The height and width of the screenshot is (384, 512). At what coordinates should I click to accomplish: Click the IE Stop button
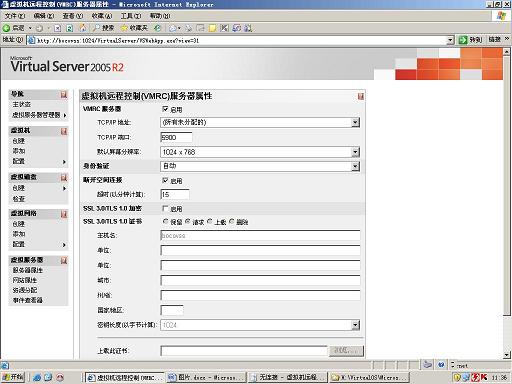(57, 28)
